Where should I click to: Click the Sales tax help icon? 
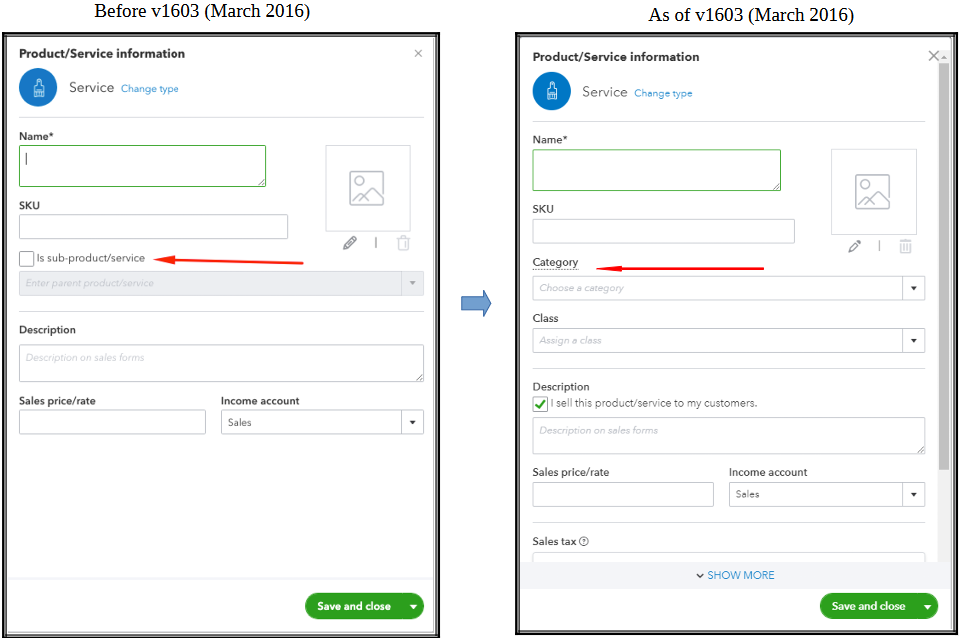[x=584, y=542]
